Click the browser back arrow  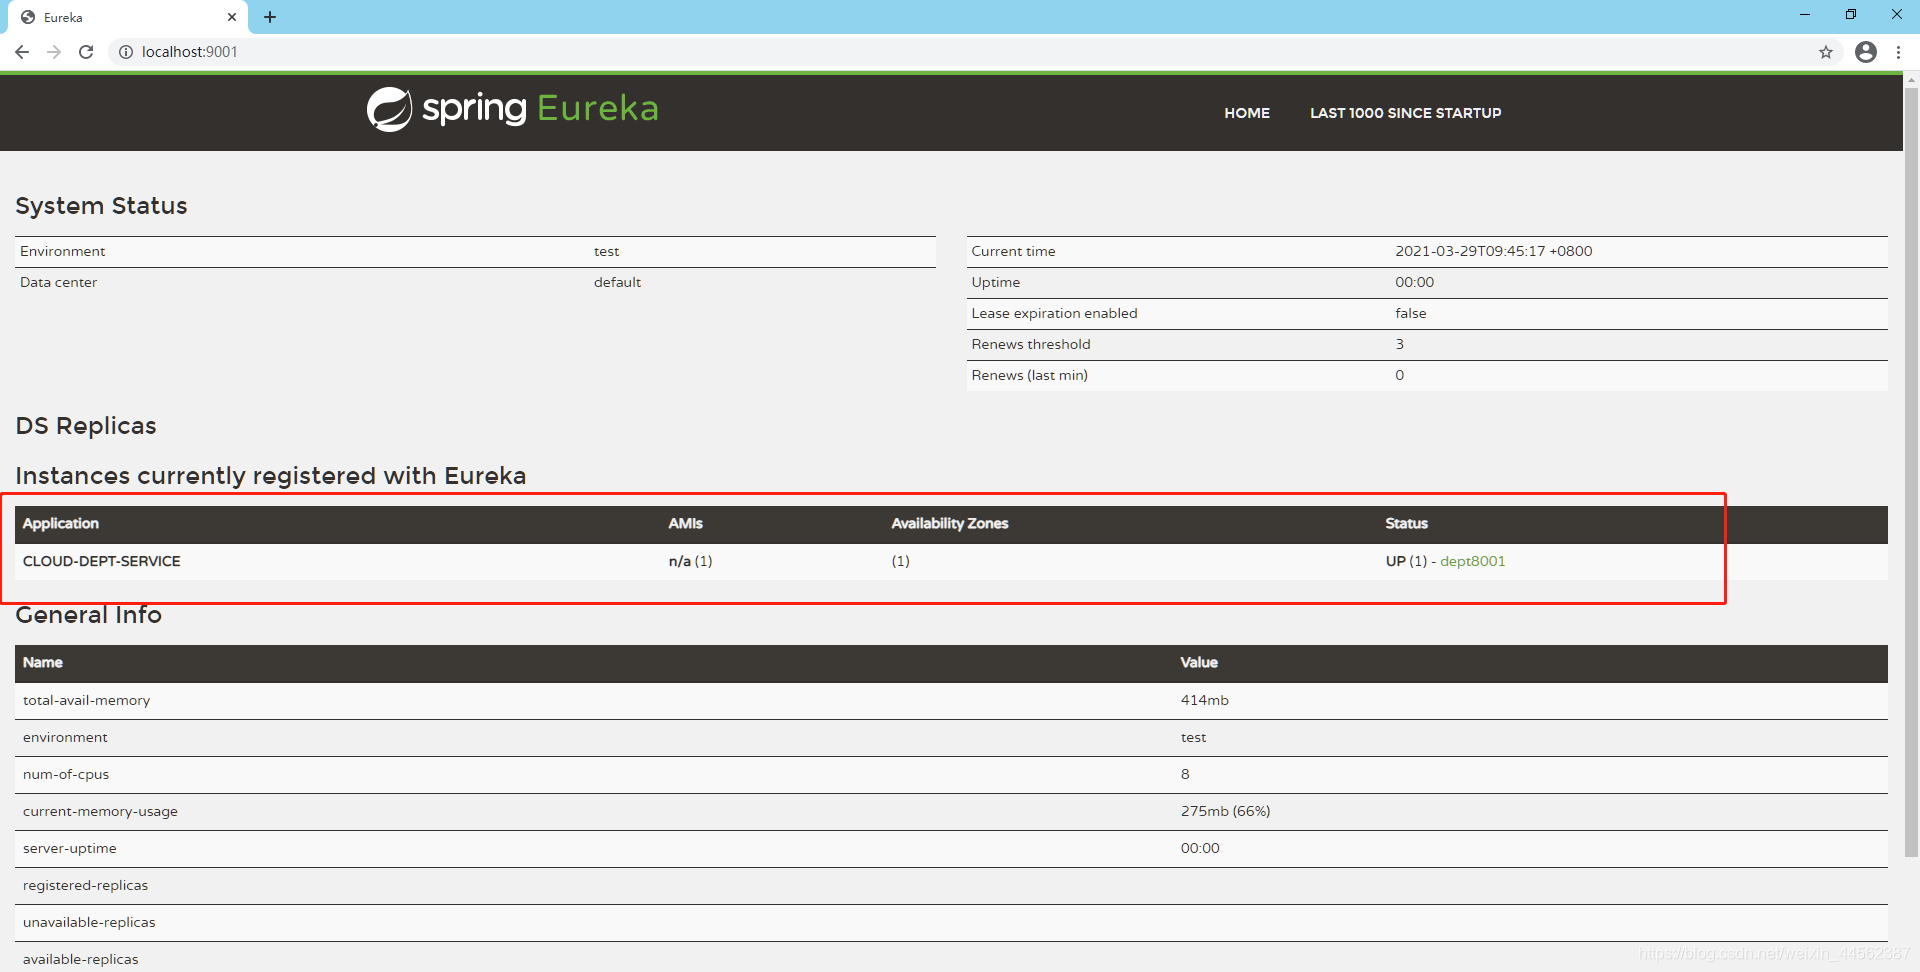(22, 52)
